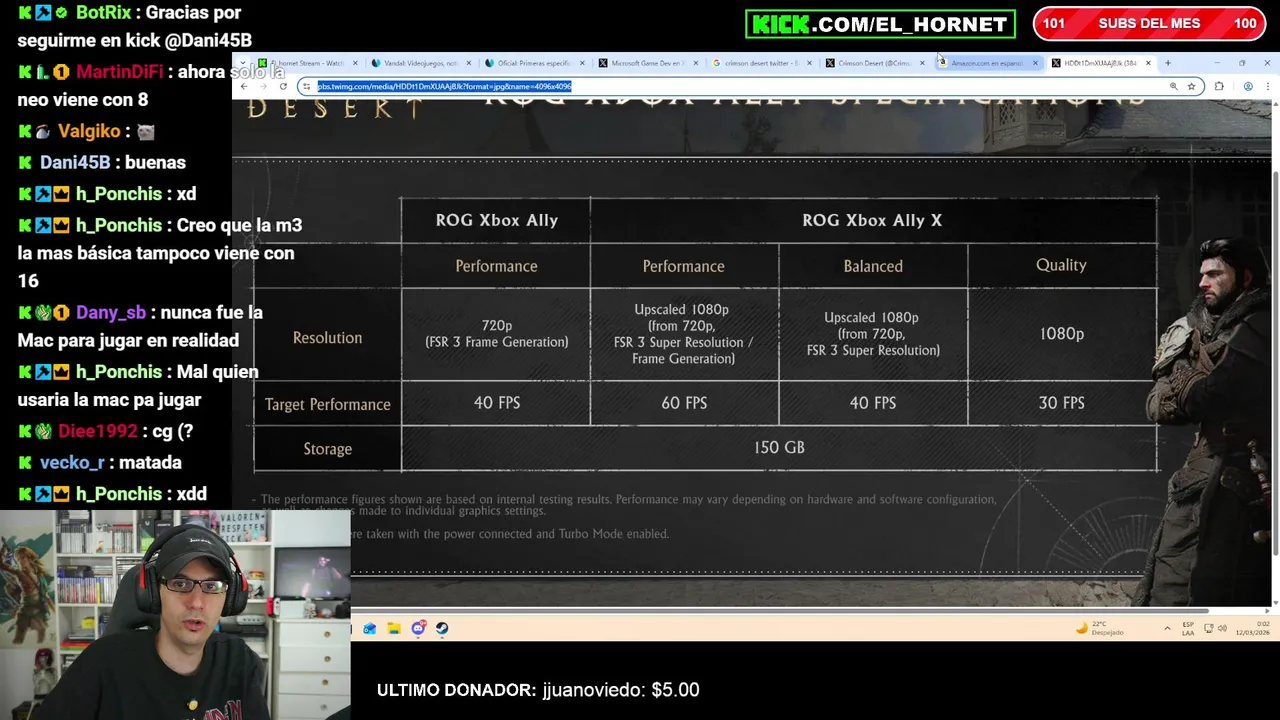The height and width of the screenshot is (720, 1280).
Task: Open the browser extensions menu
Action: click(x=1219, y=86)
